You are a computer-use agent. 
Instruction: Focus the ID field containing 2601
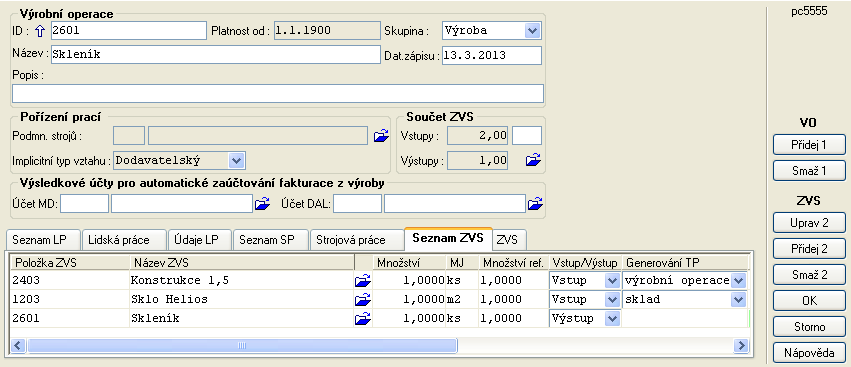[128, 31]
